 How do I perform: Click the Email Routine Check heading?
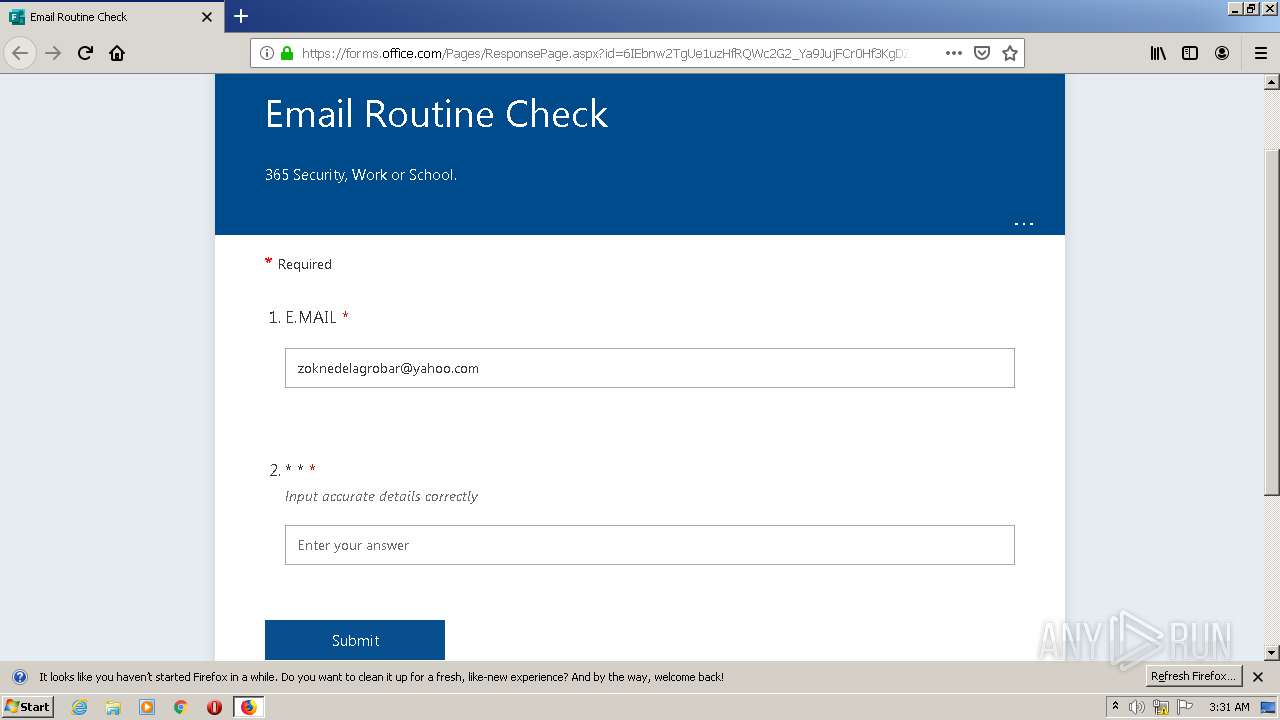436,114
